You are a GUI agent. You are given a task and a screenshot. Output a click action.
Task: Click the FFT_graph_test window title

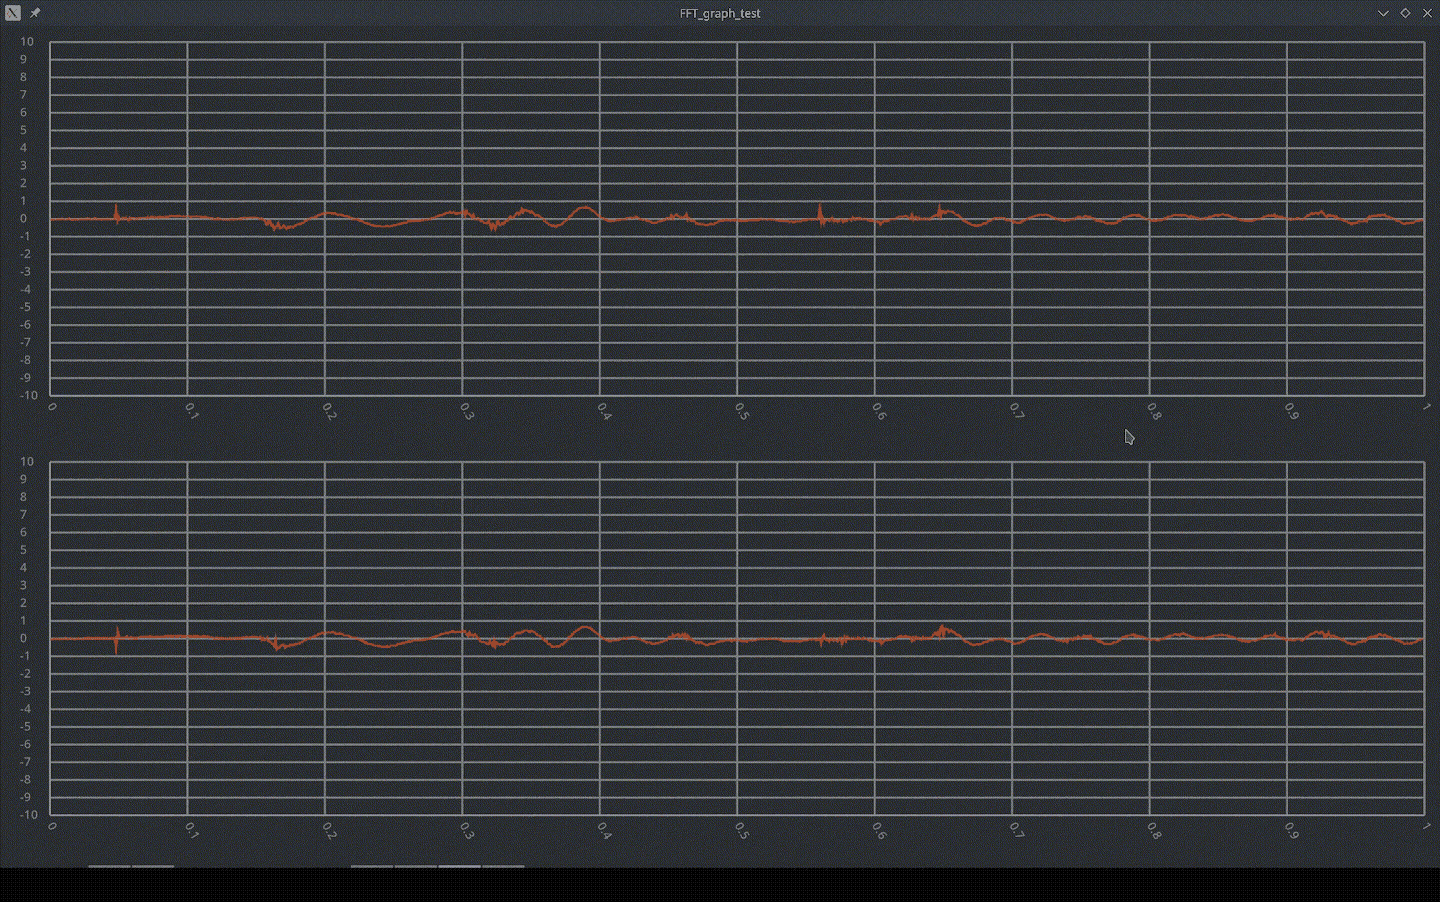pos(720,13)
